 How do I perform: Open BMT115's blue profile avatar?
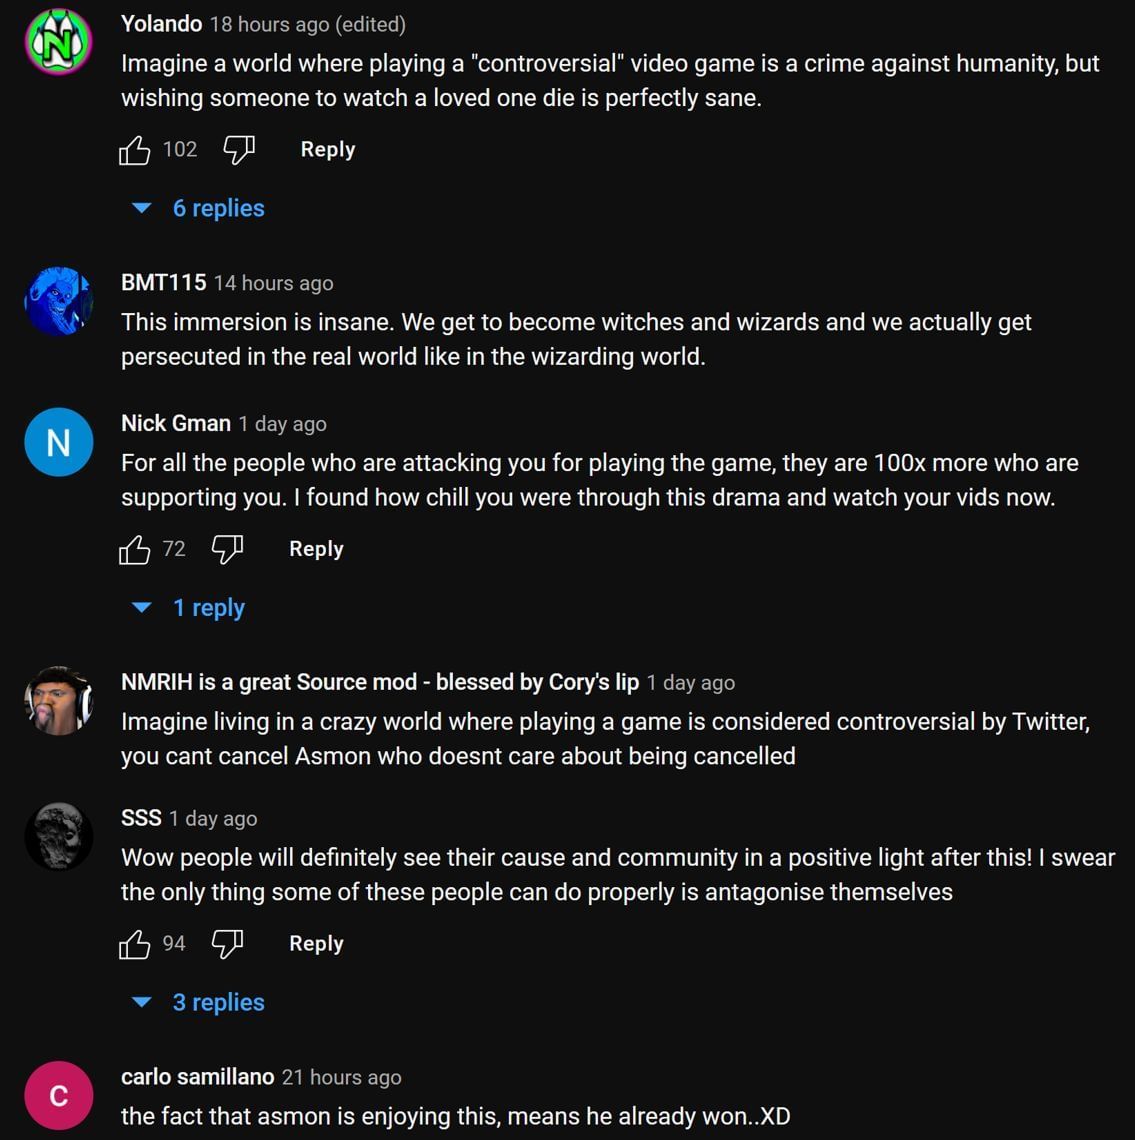[x=59, y=300]
